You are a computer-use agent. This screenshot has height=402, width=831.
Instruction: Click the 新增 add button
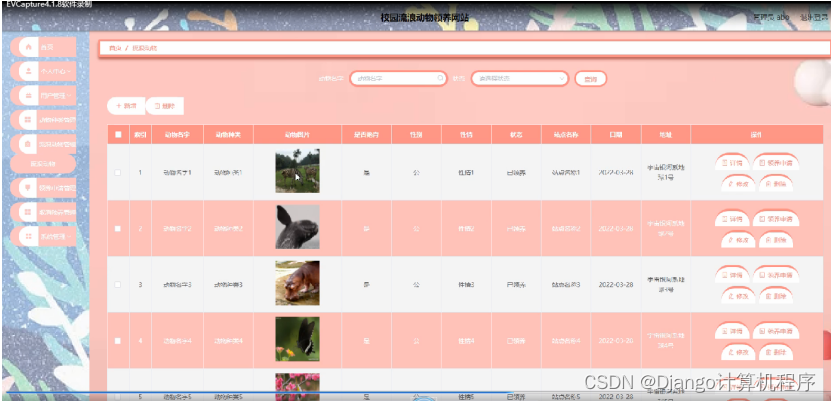coord(126,106)
